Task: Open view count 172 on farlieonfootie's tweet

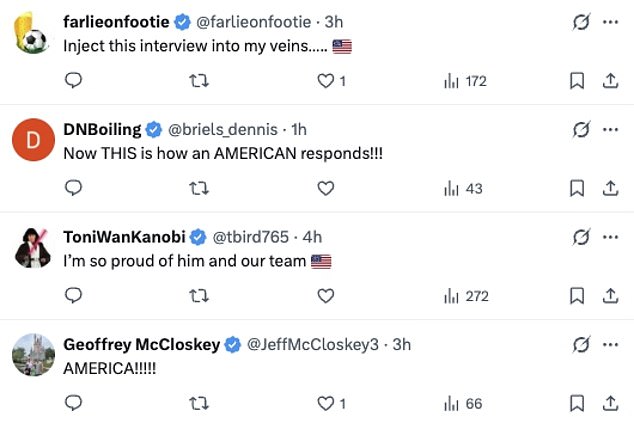Action: [465, 81]
